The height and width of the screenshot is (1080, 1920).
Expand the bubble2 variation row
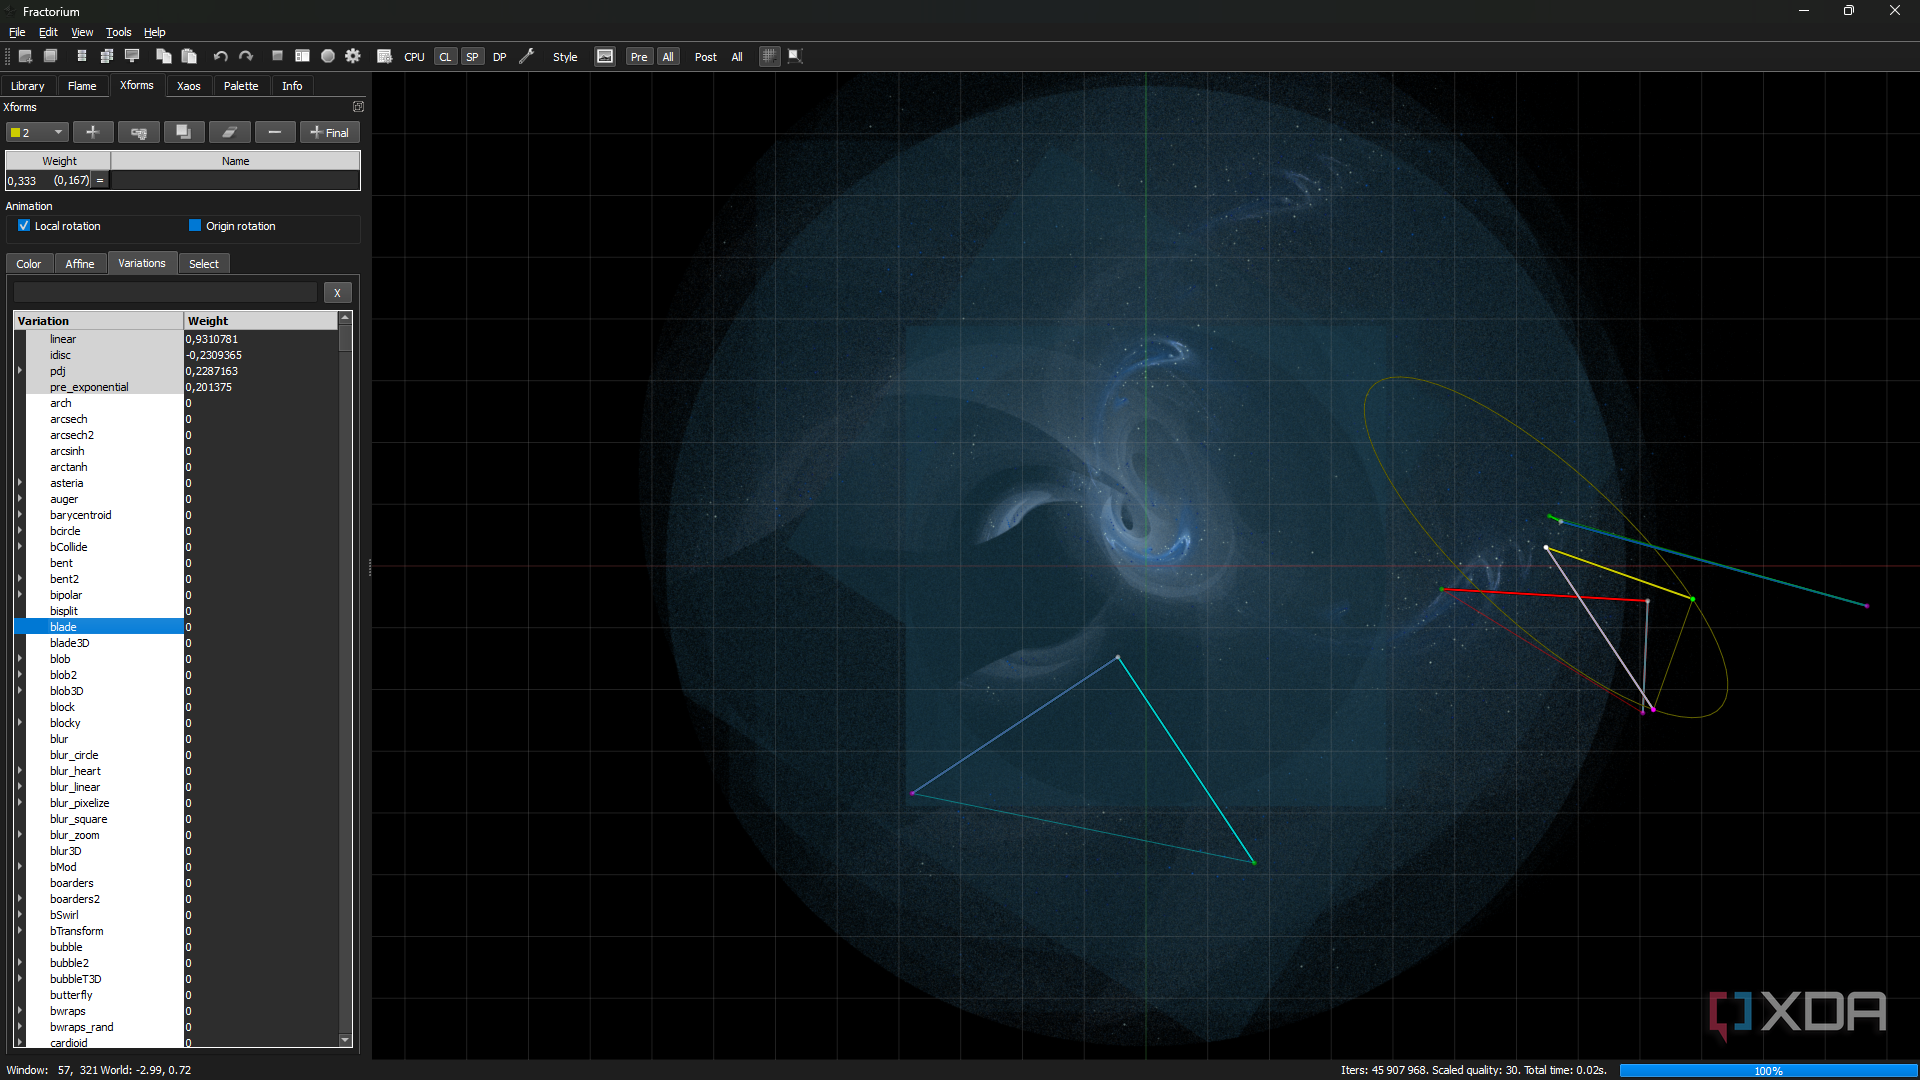(x=20, y=963)
